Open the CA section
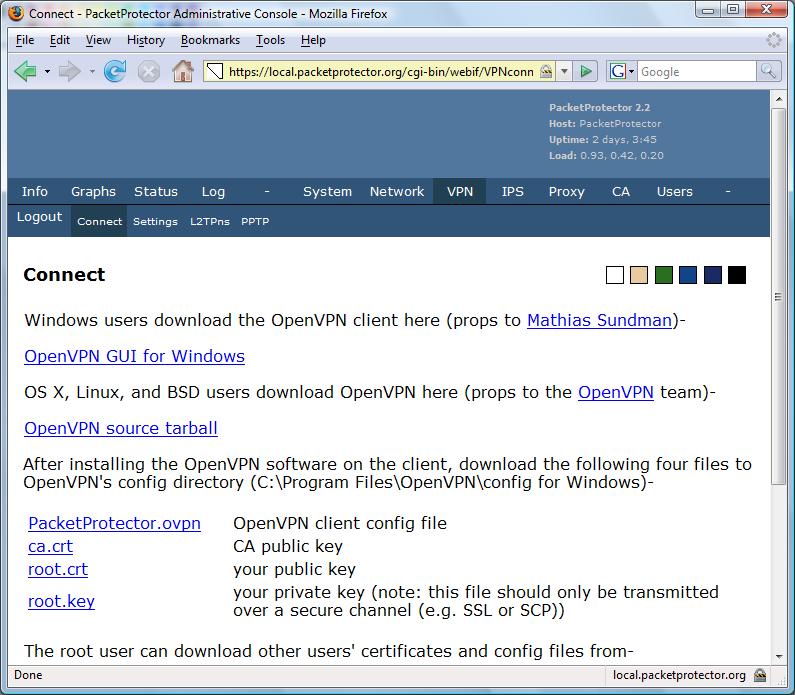Image resolution: width=795 pixels, height=695 pixels. (x=621, y=191)
